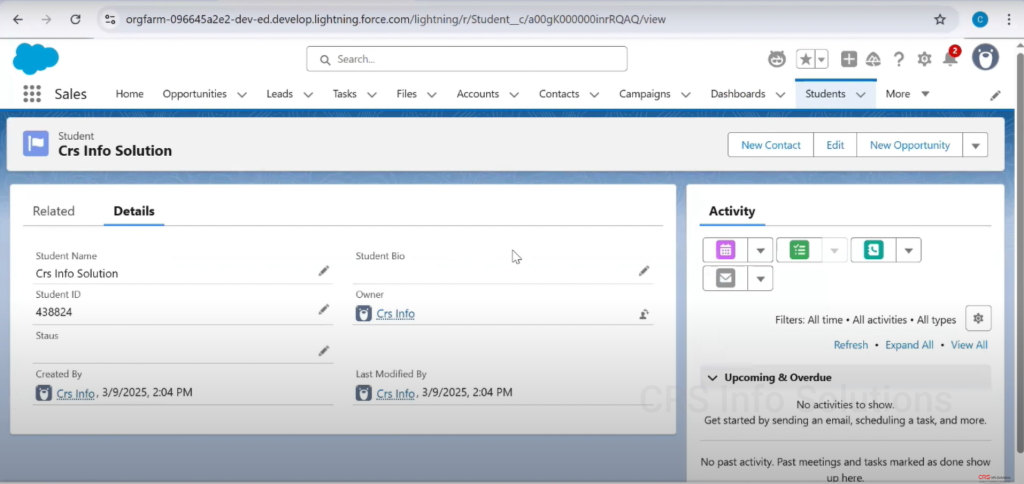Bookmark this page with the star

click(x=940, y=20)
